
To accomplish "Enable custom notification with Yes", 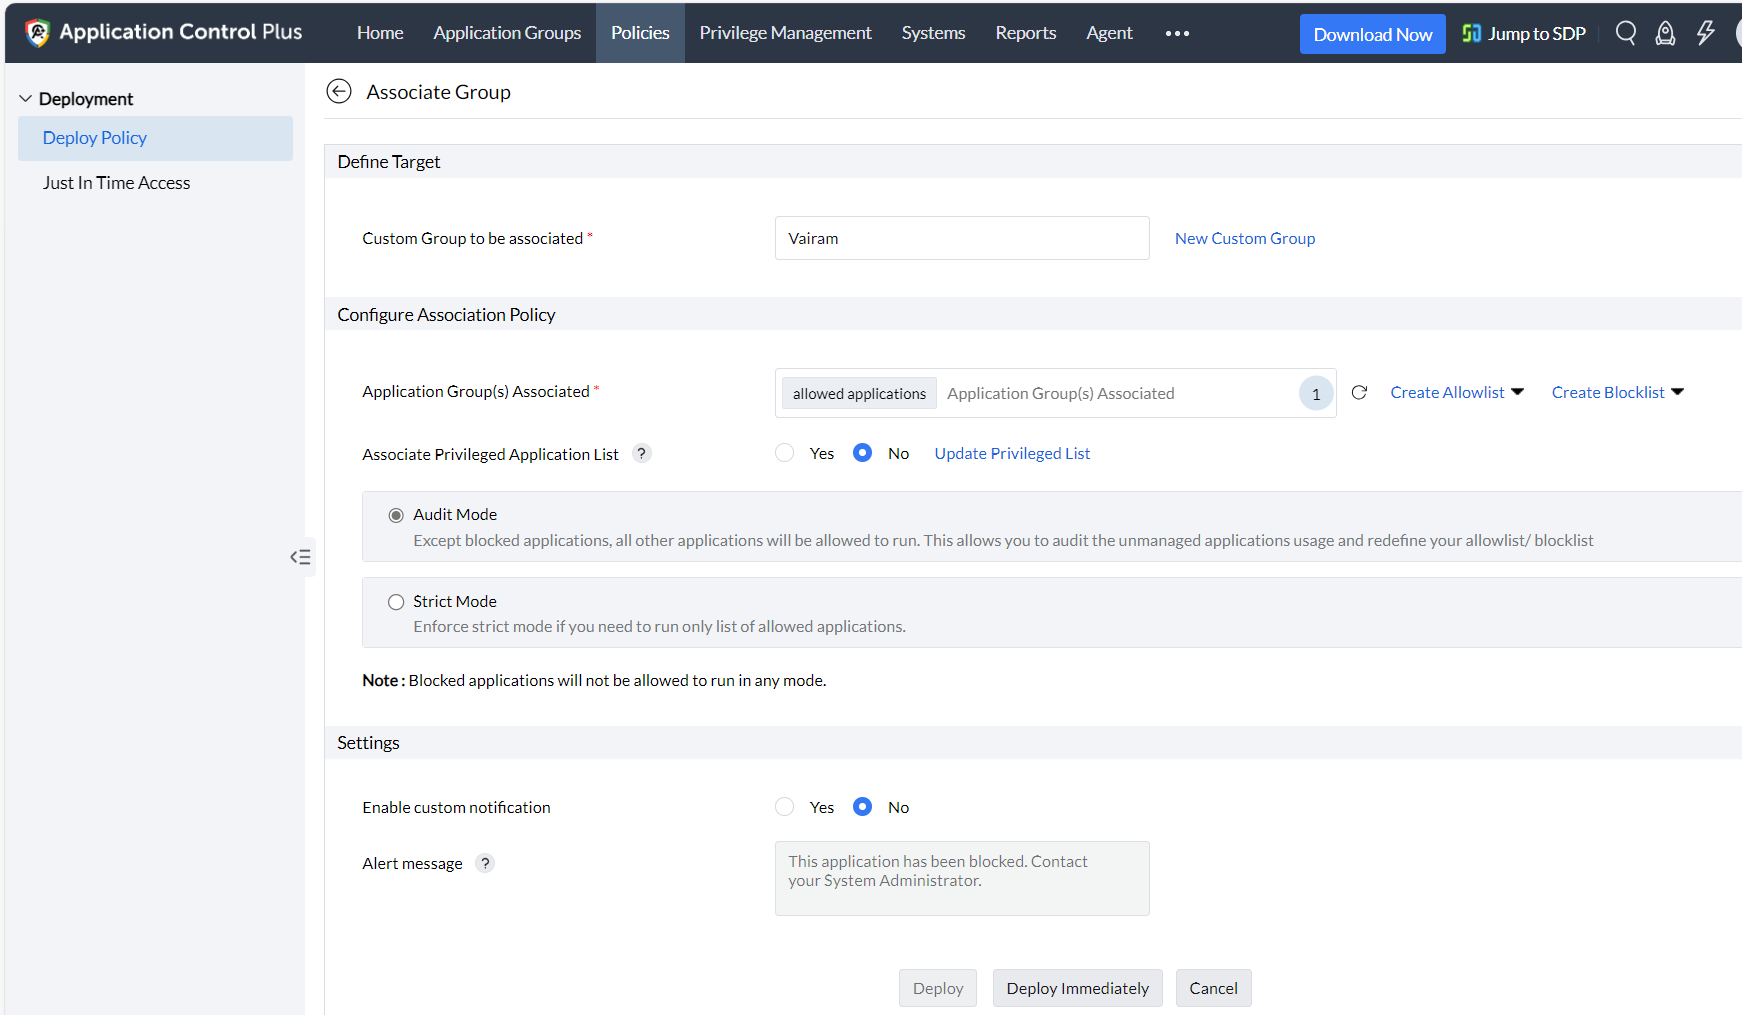I will point(785,807).
